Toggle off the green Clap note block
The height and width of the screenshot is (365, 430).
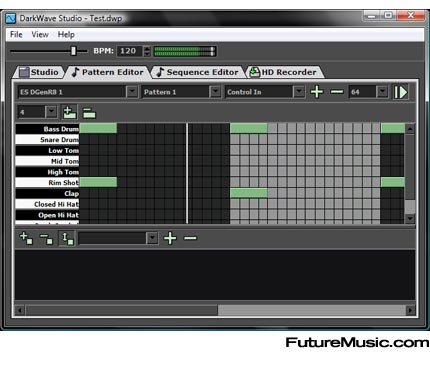click(x=249, y=193)
